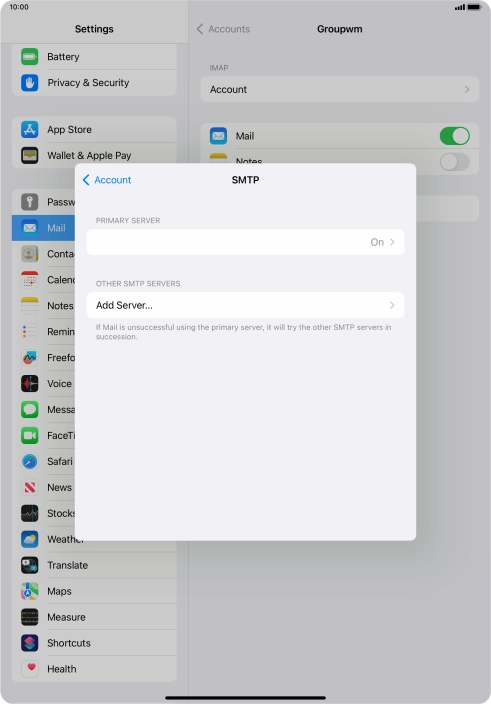Open the Health heart icon
Viewport: 491px width, 704px height.
click(x=30, y=669)
